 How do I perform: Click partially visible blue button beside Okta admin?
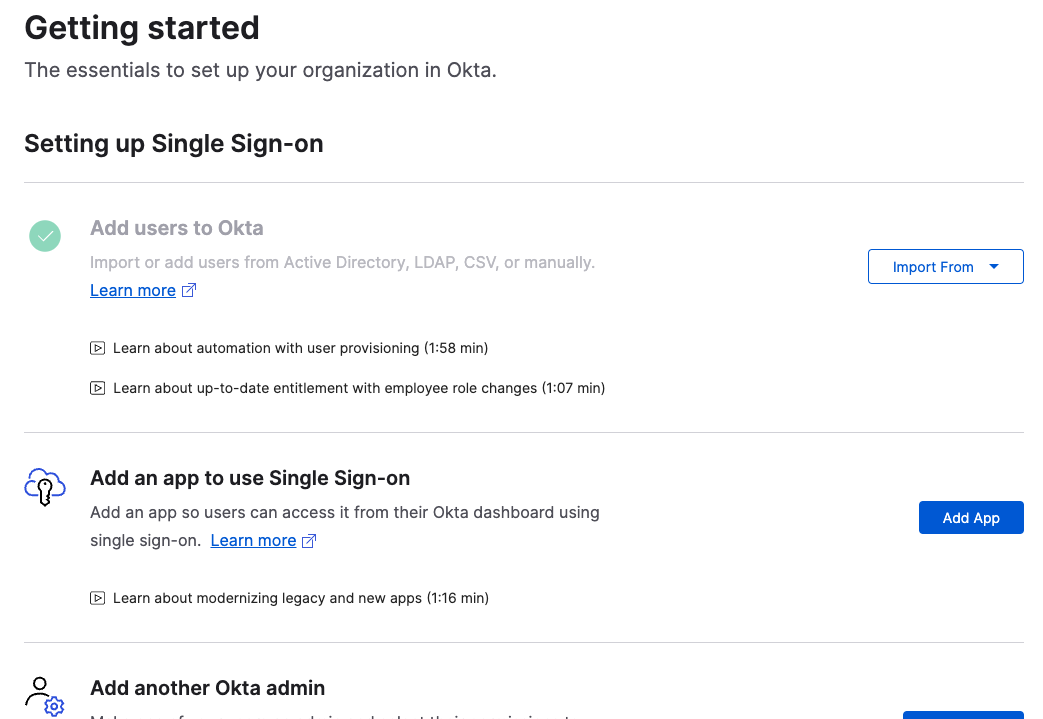tap(963, 715)
